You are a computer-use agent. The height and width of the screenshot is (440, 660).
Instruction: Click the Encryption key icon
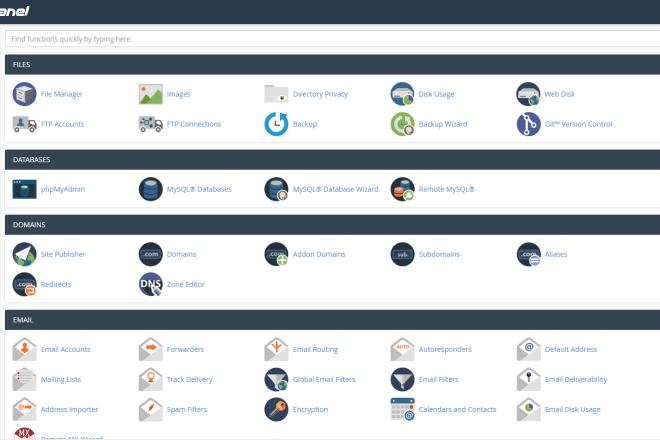(276, 409)
